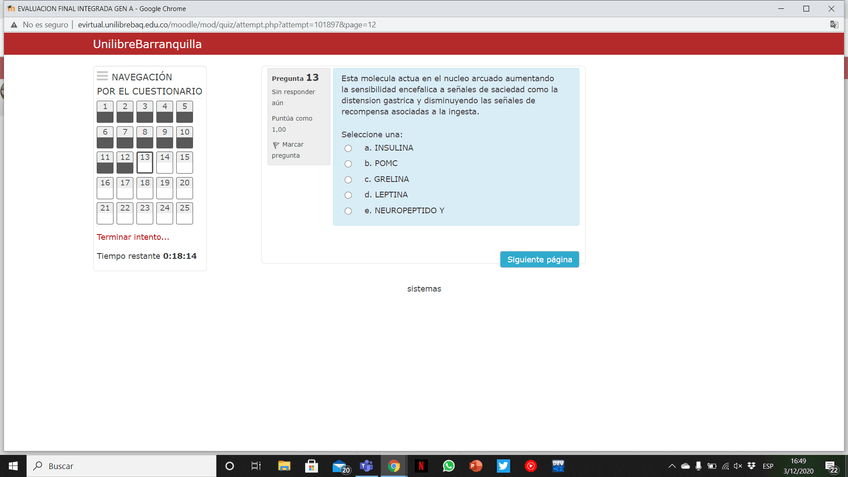The height and width of the screenshot is (477, 848).
Task: Click the not-secure warning icon
Action: point(14,25)
